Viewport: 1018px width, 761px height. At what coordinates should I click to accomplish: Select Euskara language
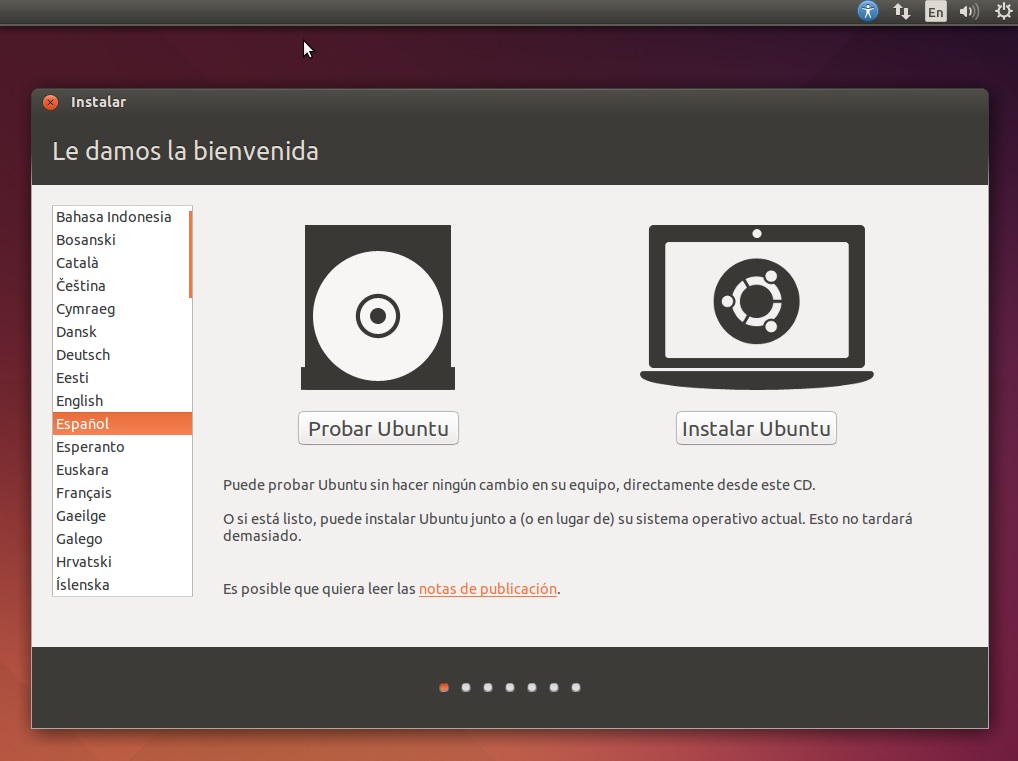(121, 469)
